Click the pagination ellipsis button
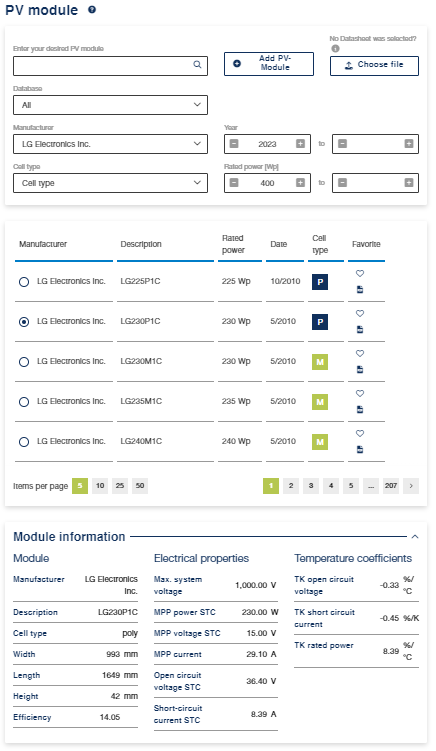The image size is (436, 751). pos(371,486)
